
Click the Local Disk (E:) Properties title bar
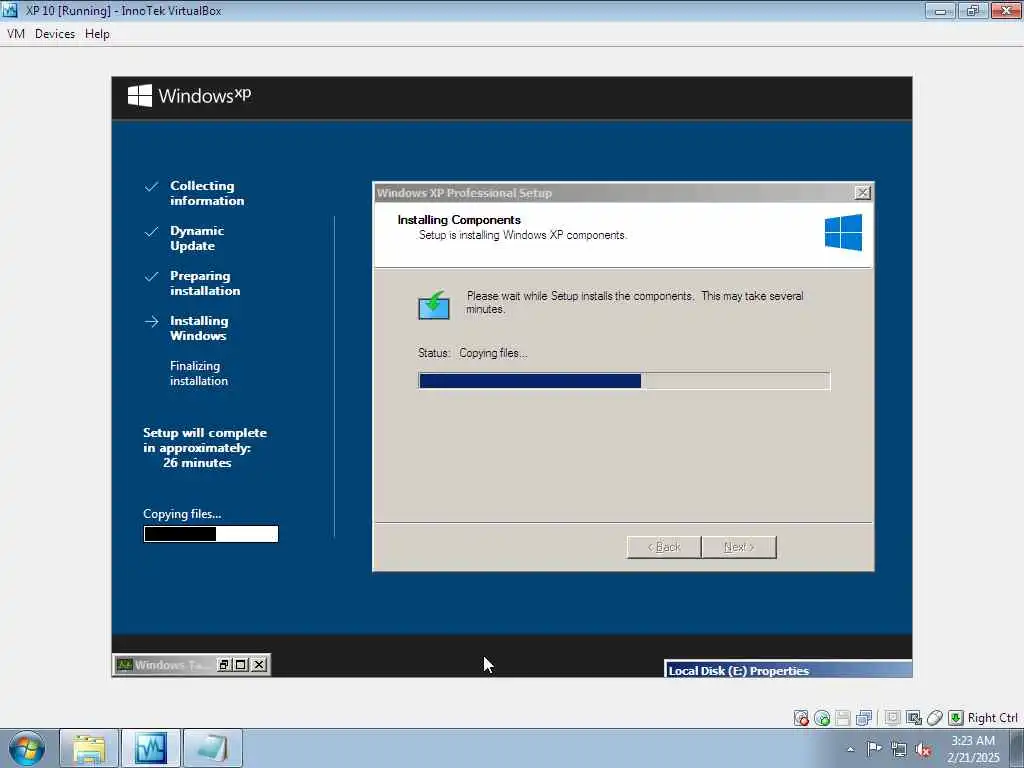(x=788, y=670)
